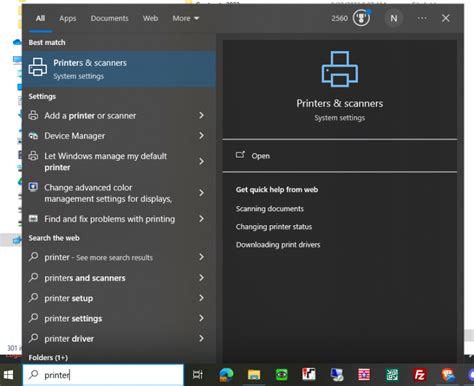Expand the printer settings chevron
Screen dimensions: 474x386
point(201,318)
